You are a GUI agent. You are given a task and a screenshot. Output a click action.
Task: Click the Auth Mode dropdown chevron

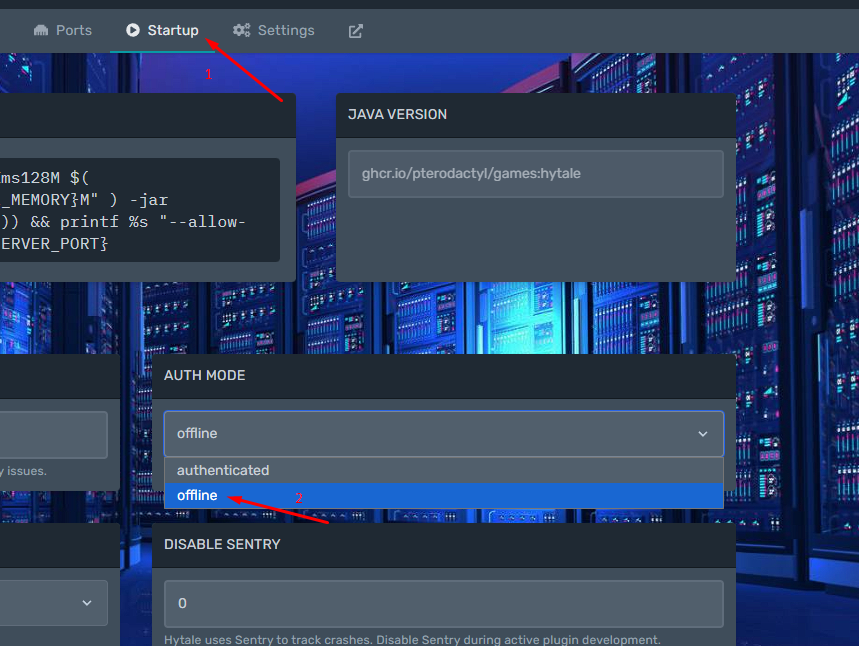tap(702, 434)
